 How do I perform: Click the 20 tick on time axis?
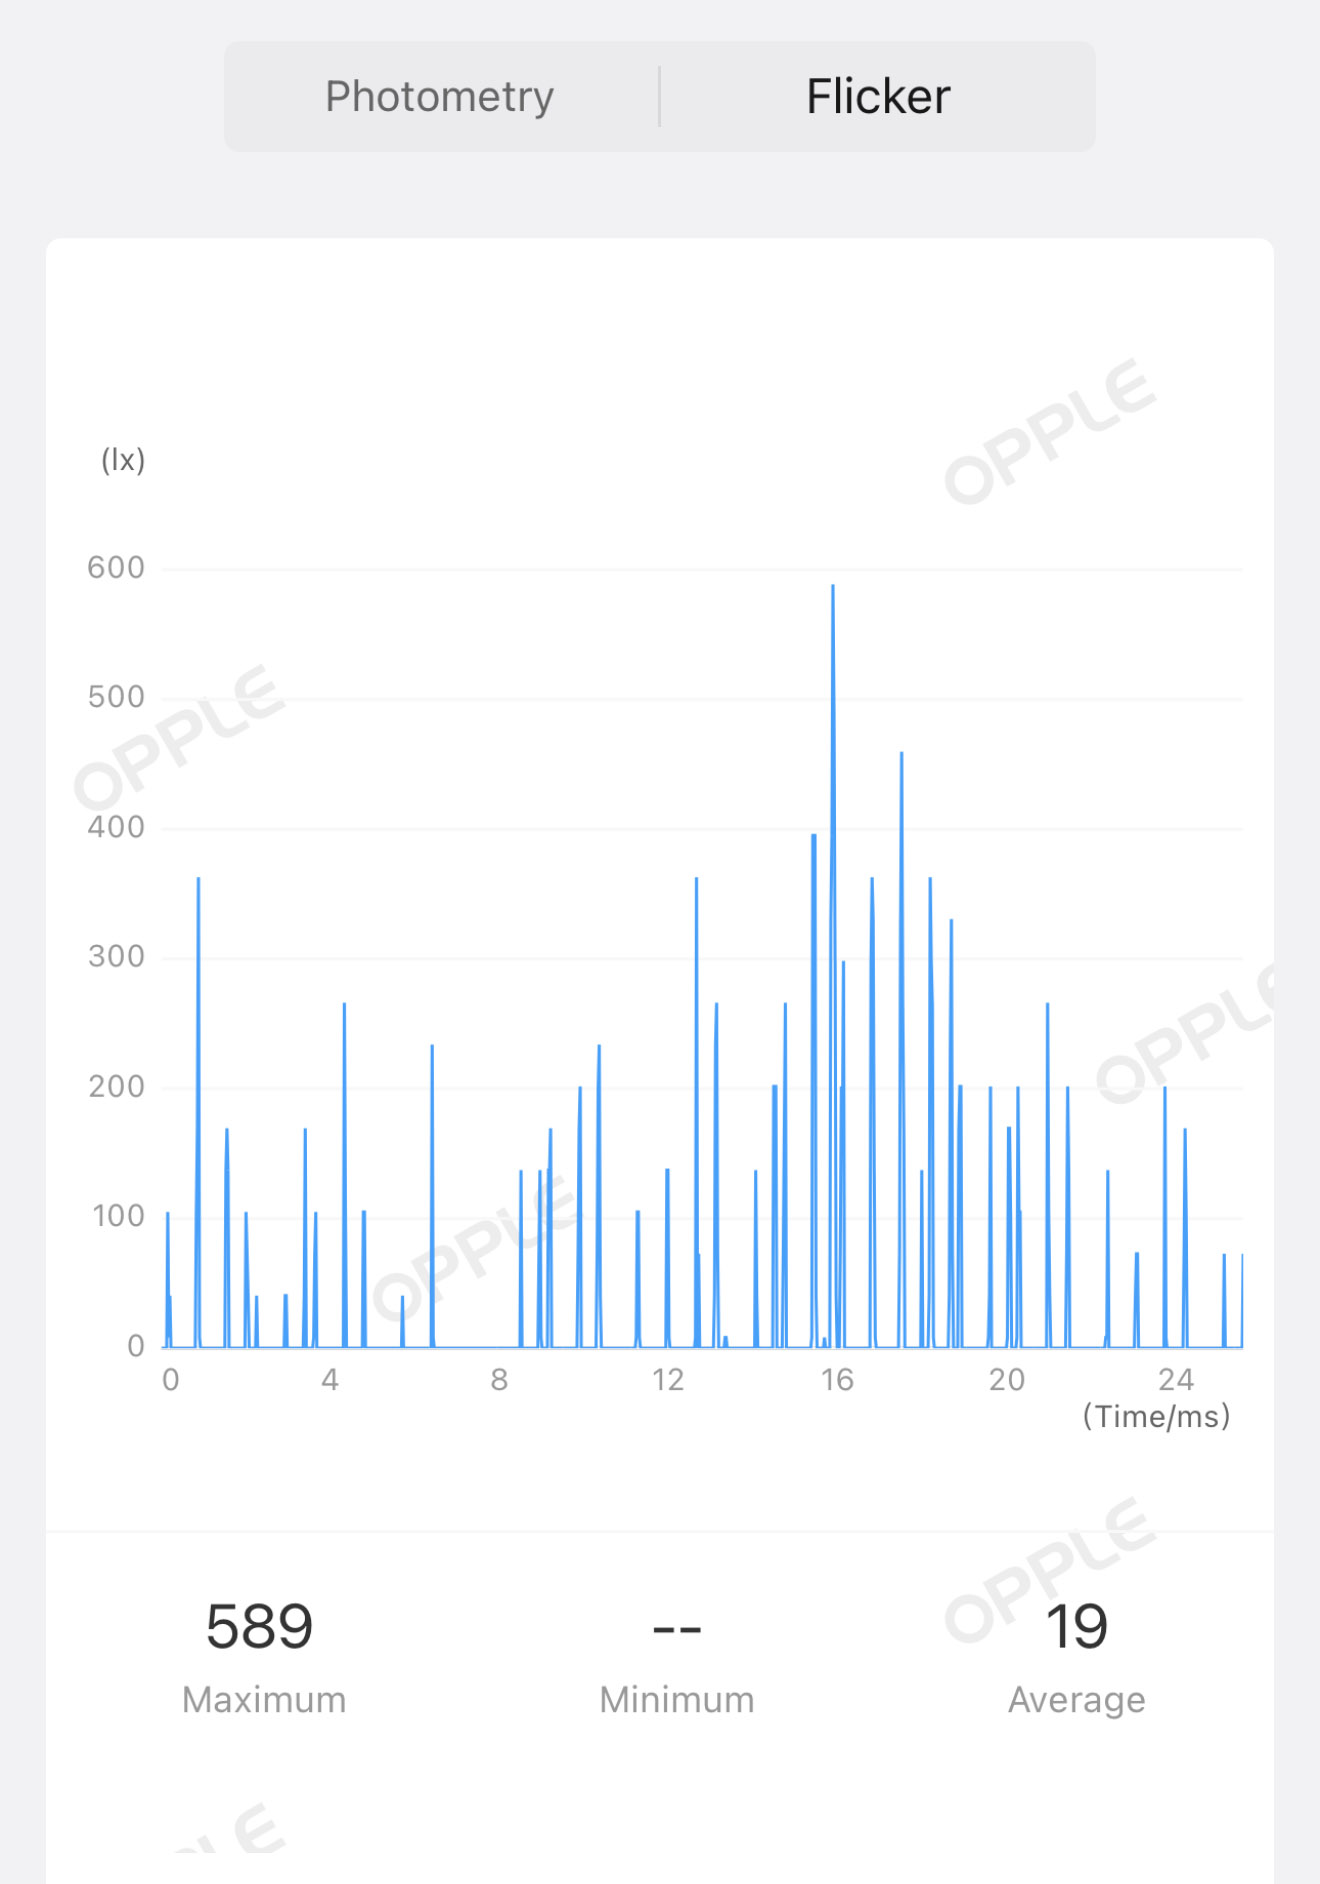click(x=1007, y=1380)
